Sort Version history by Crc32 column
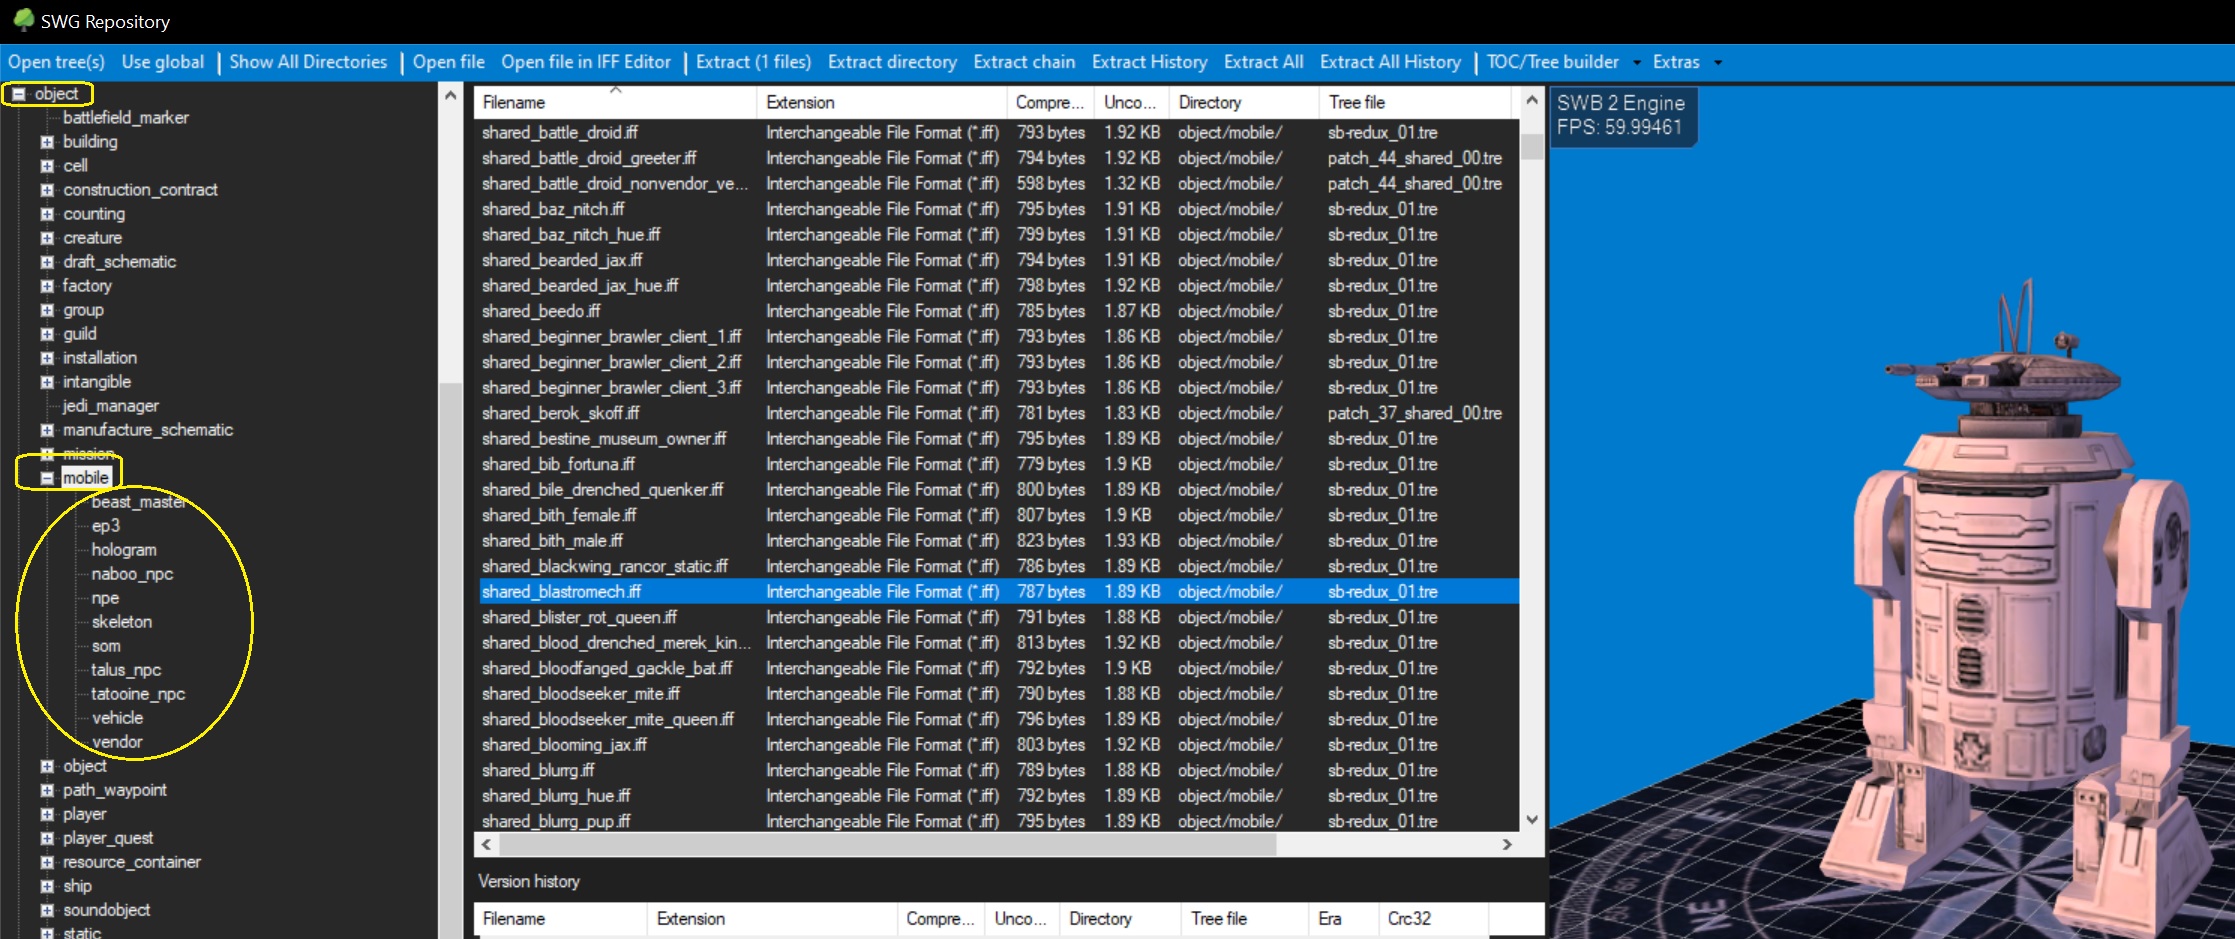This screenshot has height=939, width=2235. [1433, 918]
